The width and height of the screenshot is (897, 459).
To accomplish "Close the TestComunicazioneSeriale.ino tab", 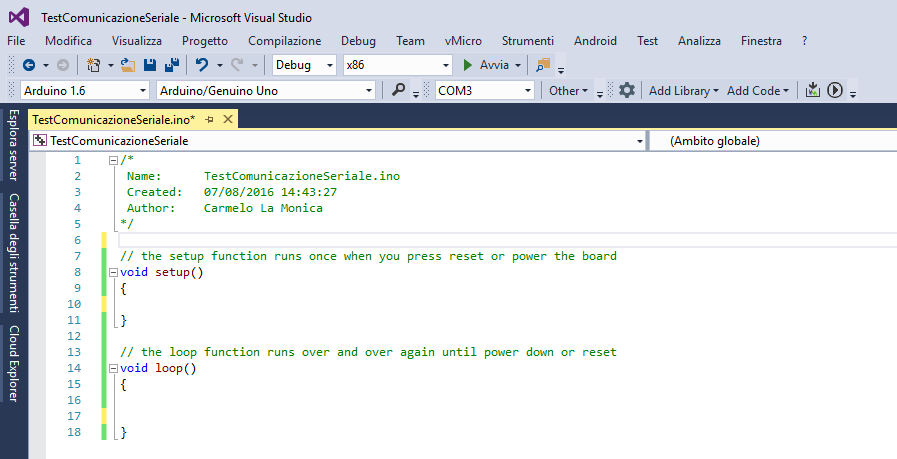I will [228, 119].
